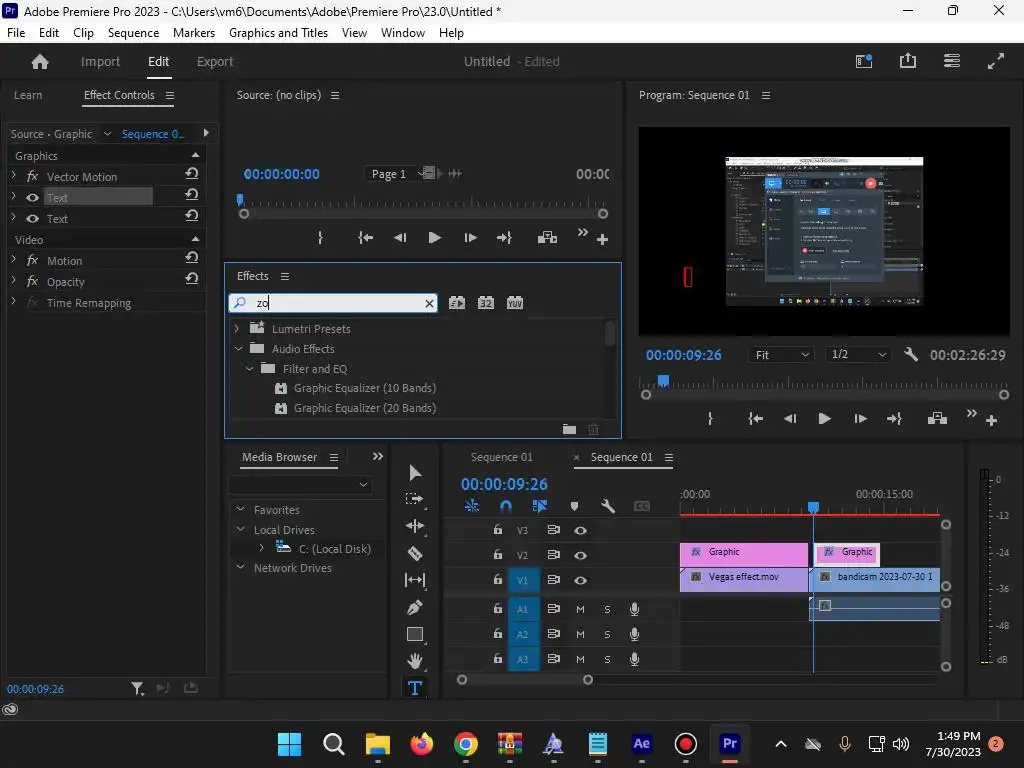1024x768 pixels.
Task: Select the Vegas effect.mov clip
Action: (x=744, y=579)
